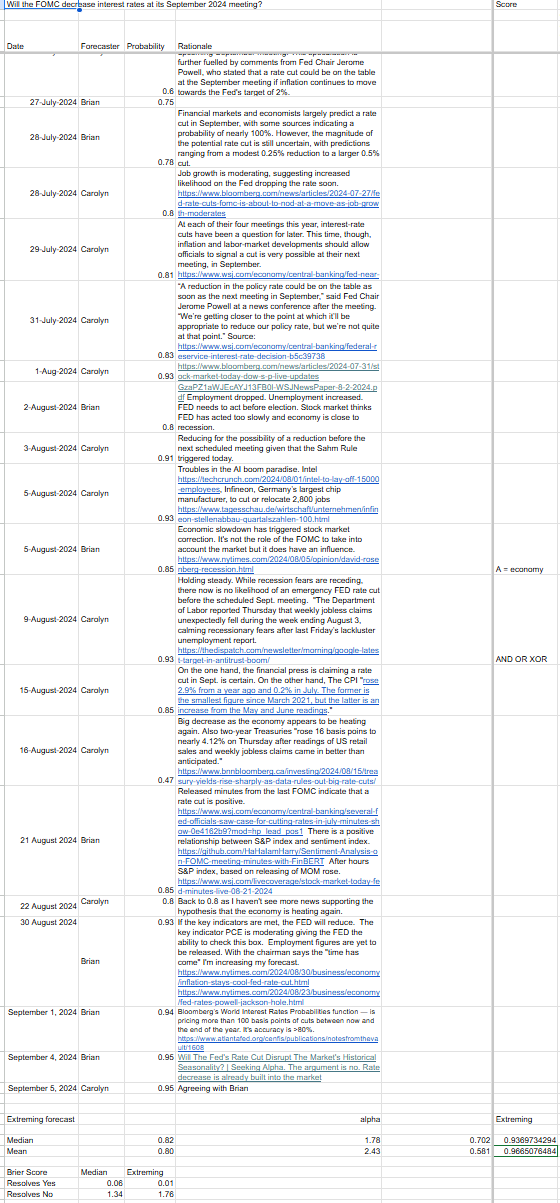
Task: Open the tagesschau.de Infineon link
Action: click(x=278, y=515)
